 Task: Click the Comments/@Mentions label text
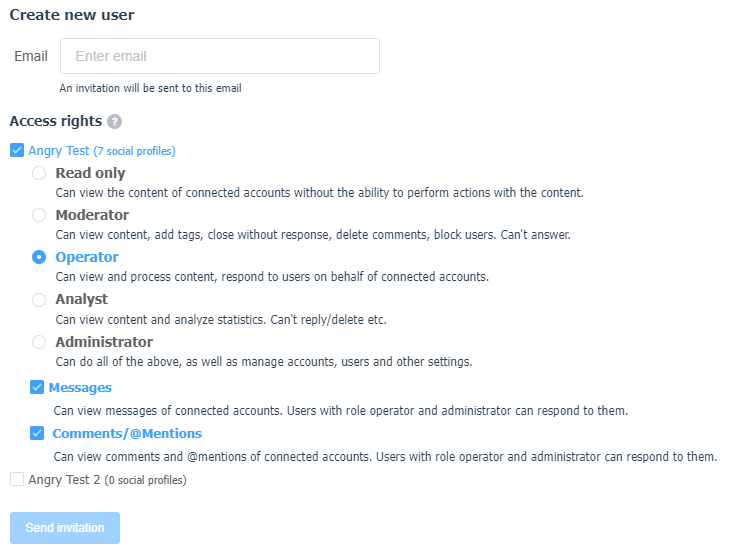(127, 434)
